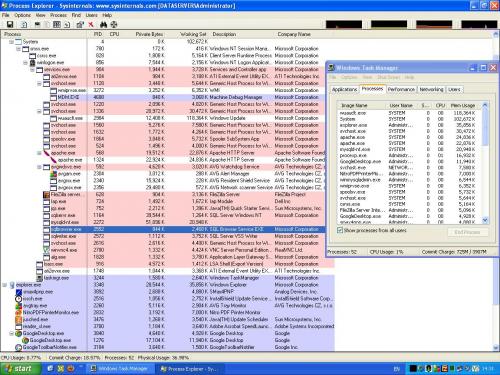Select the procexp.exe row in Task Manager

(409, 155)
